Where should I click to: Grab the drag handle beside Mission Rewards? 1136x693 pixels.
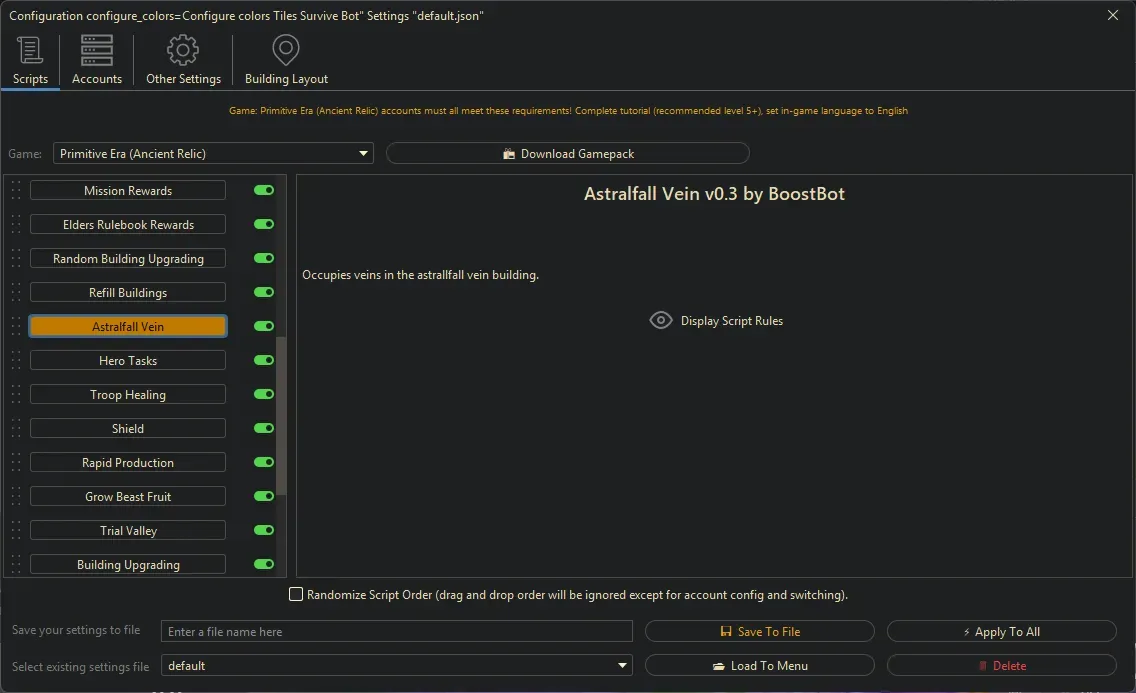[x=16, y=191]
